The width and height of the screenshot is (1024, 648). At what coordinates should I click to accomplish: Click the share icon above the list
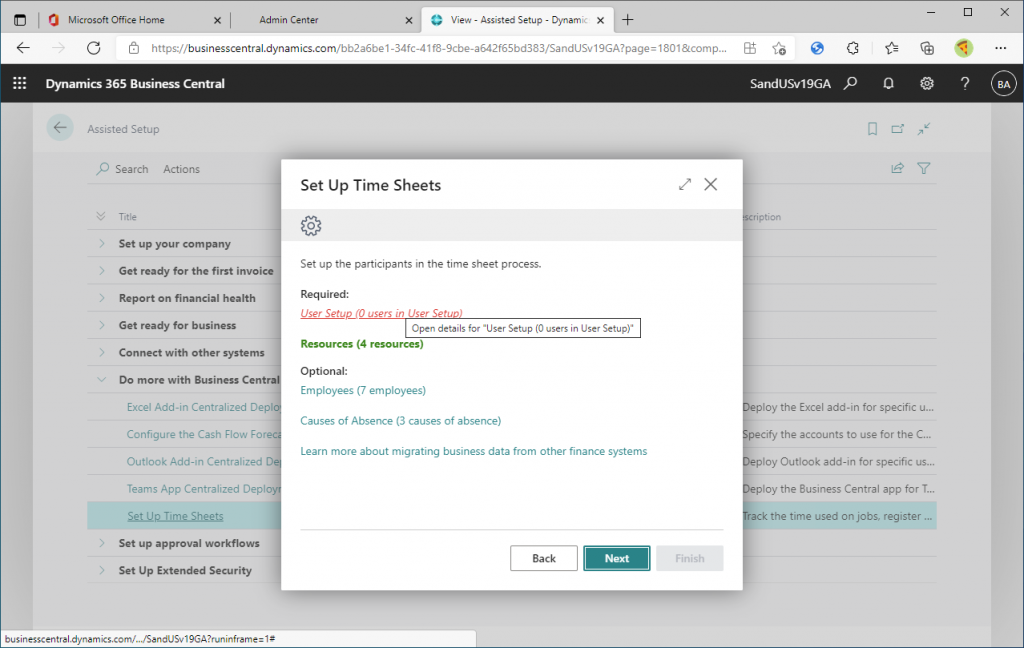(897, 169)
